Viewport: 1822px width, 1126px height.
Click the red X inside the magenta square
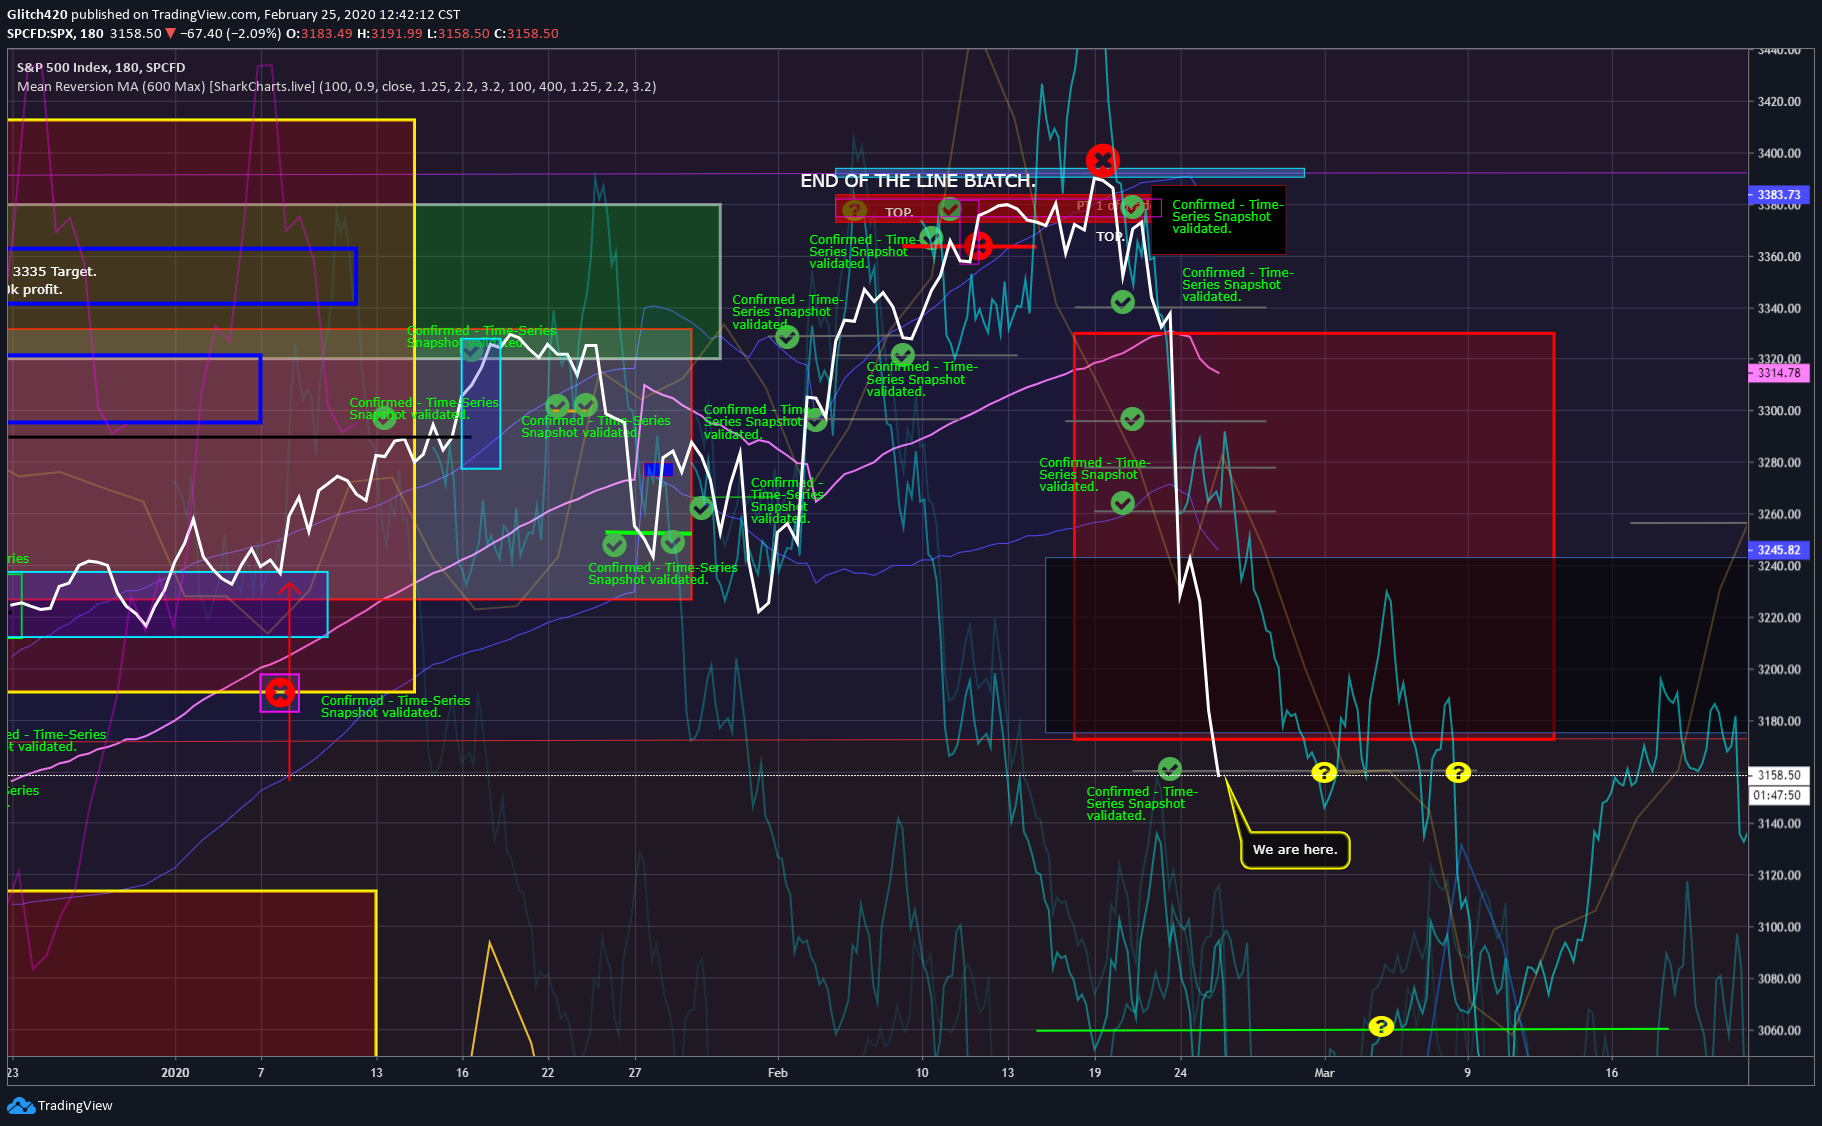(x=280, y=692)
